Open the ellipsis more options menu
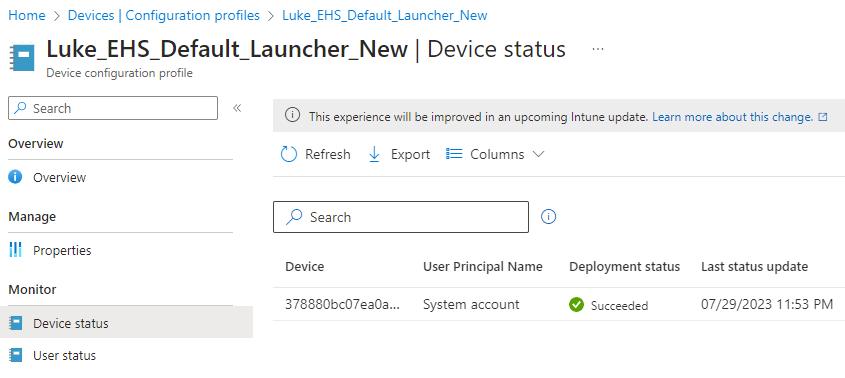 pos(598,49)
